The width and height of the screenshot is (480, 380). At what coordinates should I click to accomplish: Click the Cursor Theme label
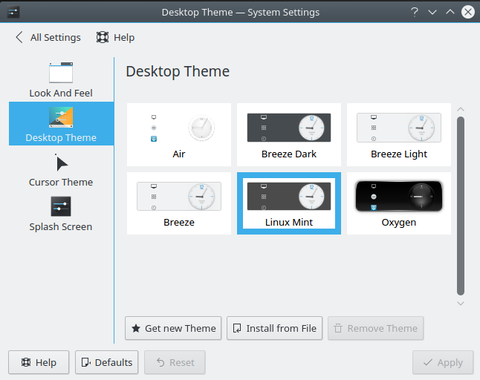(61, 182)
